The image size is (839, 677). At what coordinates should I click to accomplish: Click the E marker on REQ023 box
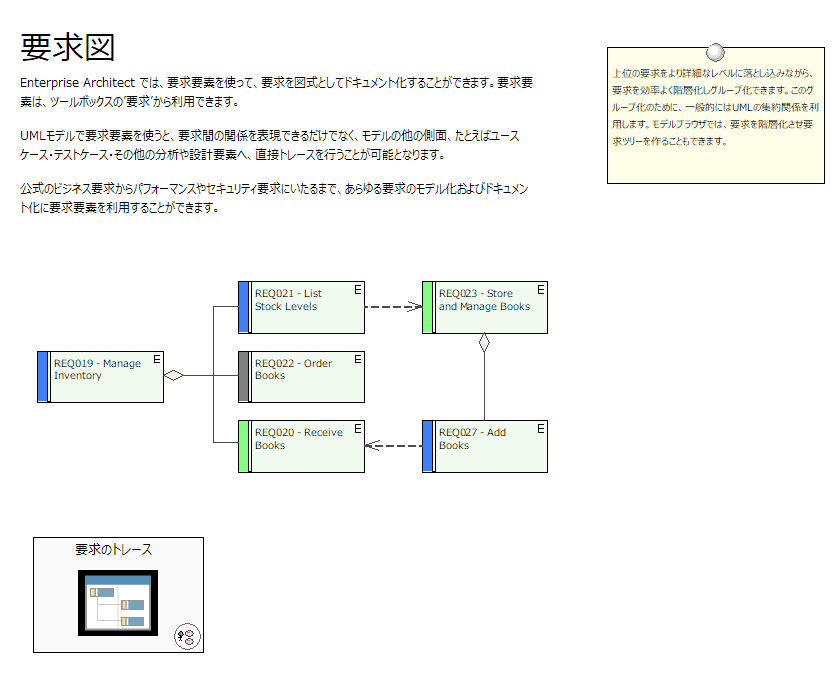point(540,290)
